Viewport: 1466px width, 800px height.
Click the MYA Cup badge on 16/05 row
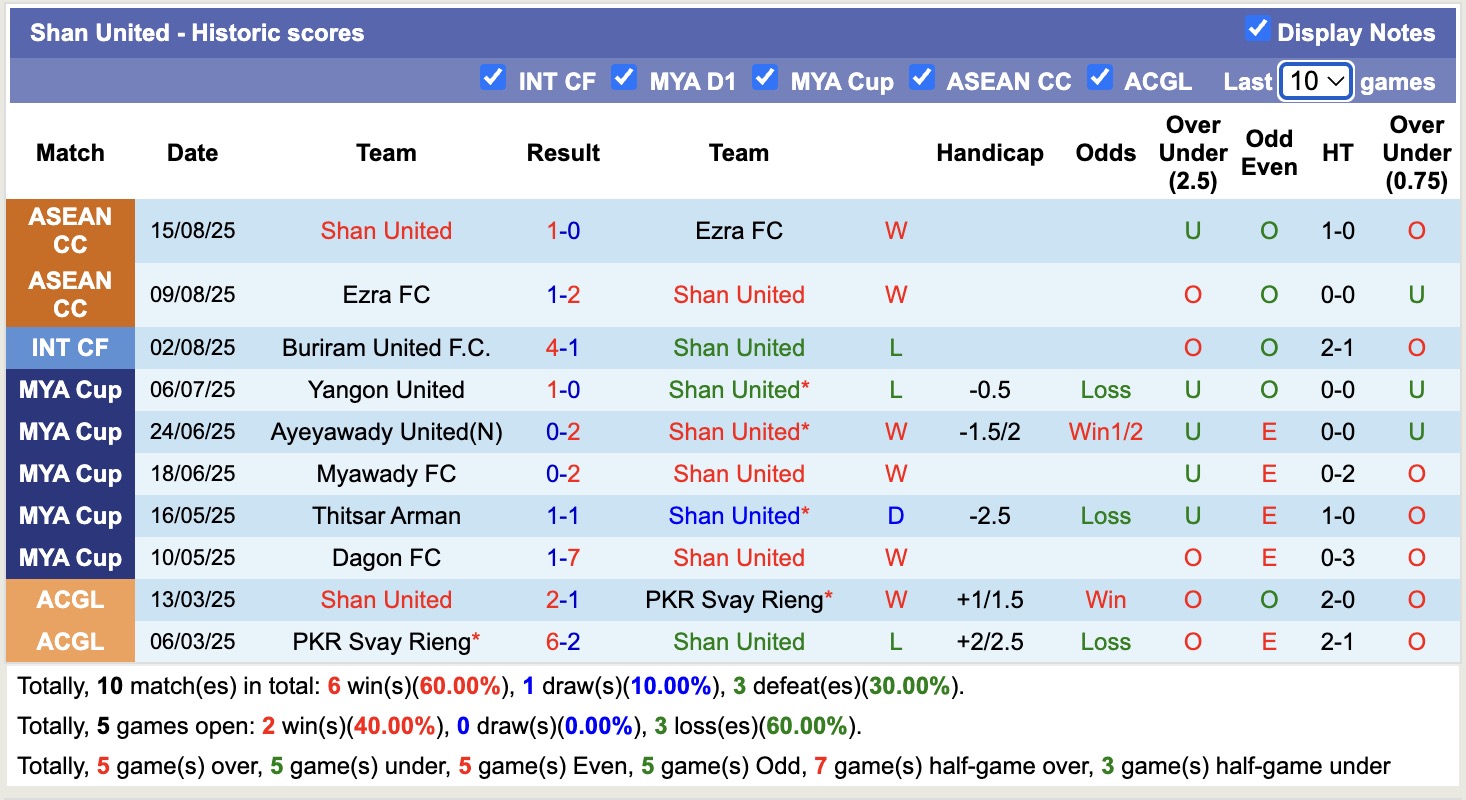[x=69, y=516]
